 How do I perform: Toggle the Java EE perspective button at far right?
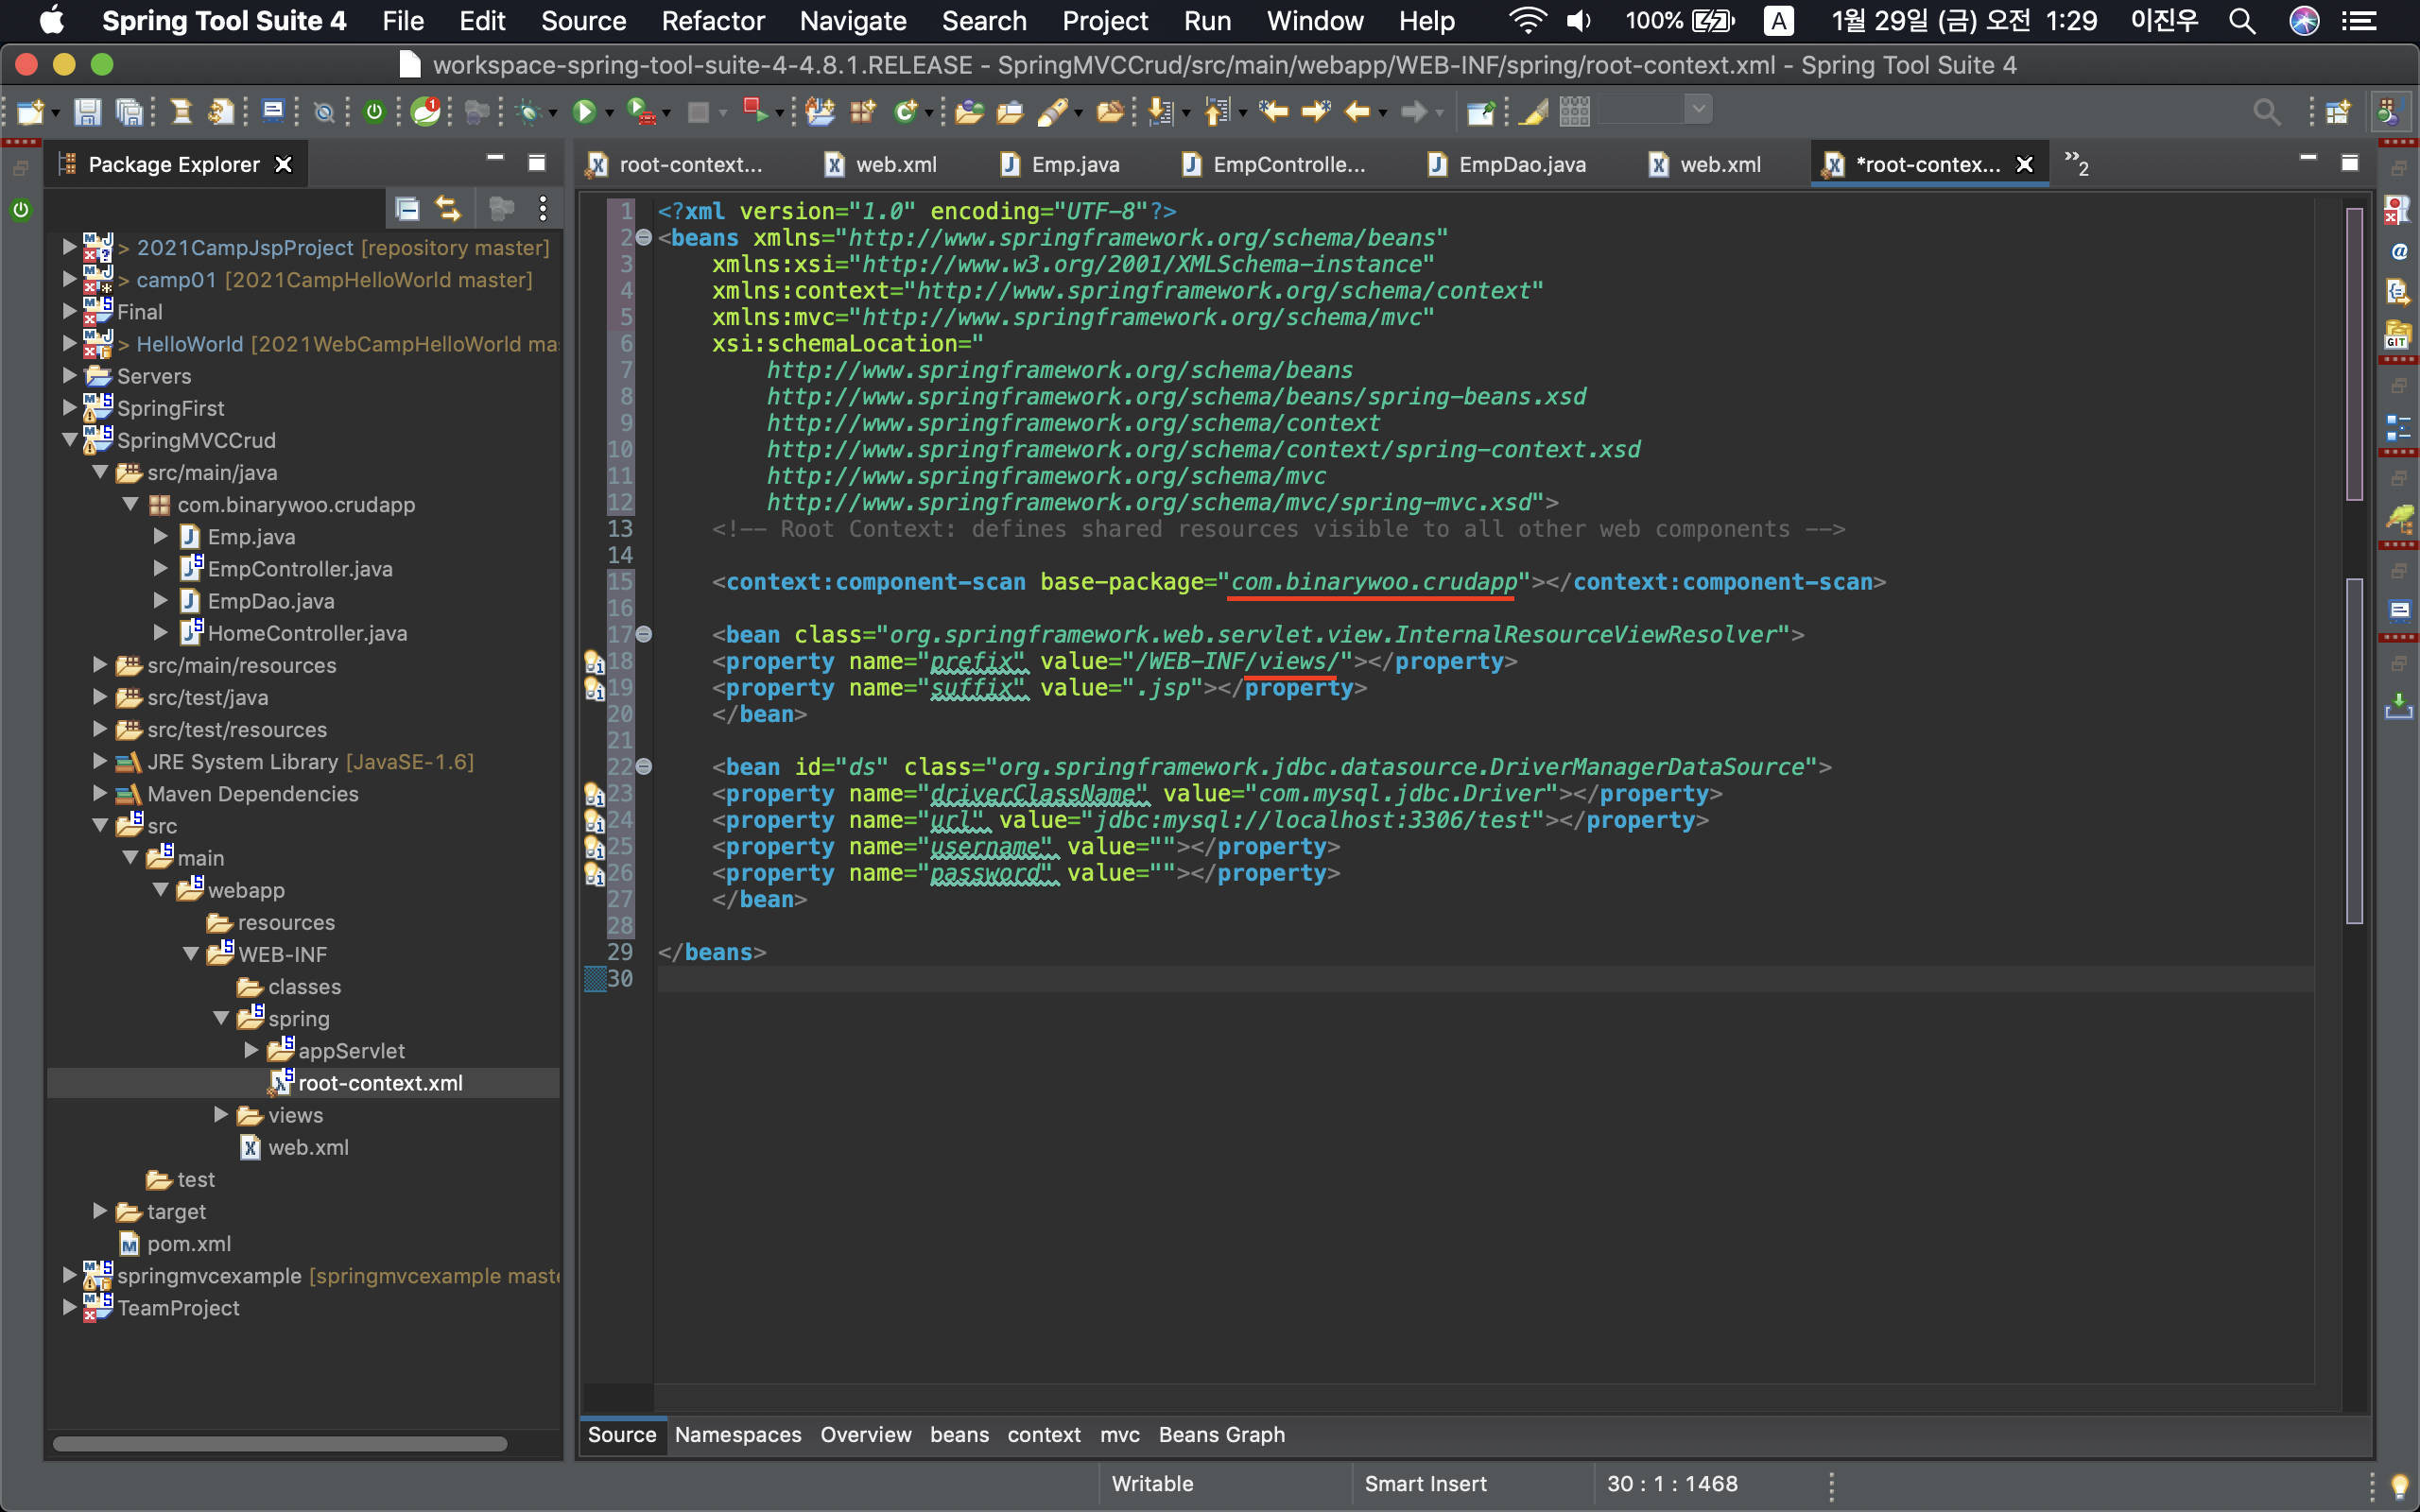[2390, 111]
